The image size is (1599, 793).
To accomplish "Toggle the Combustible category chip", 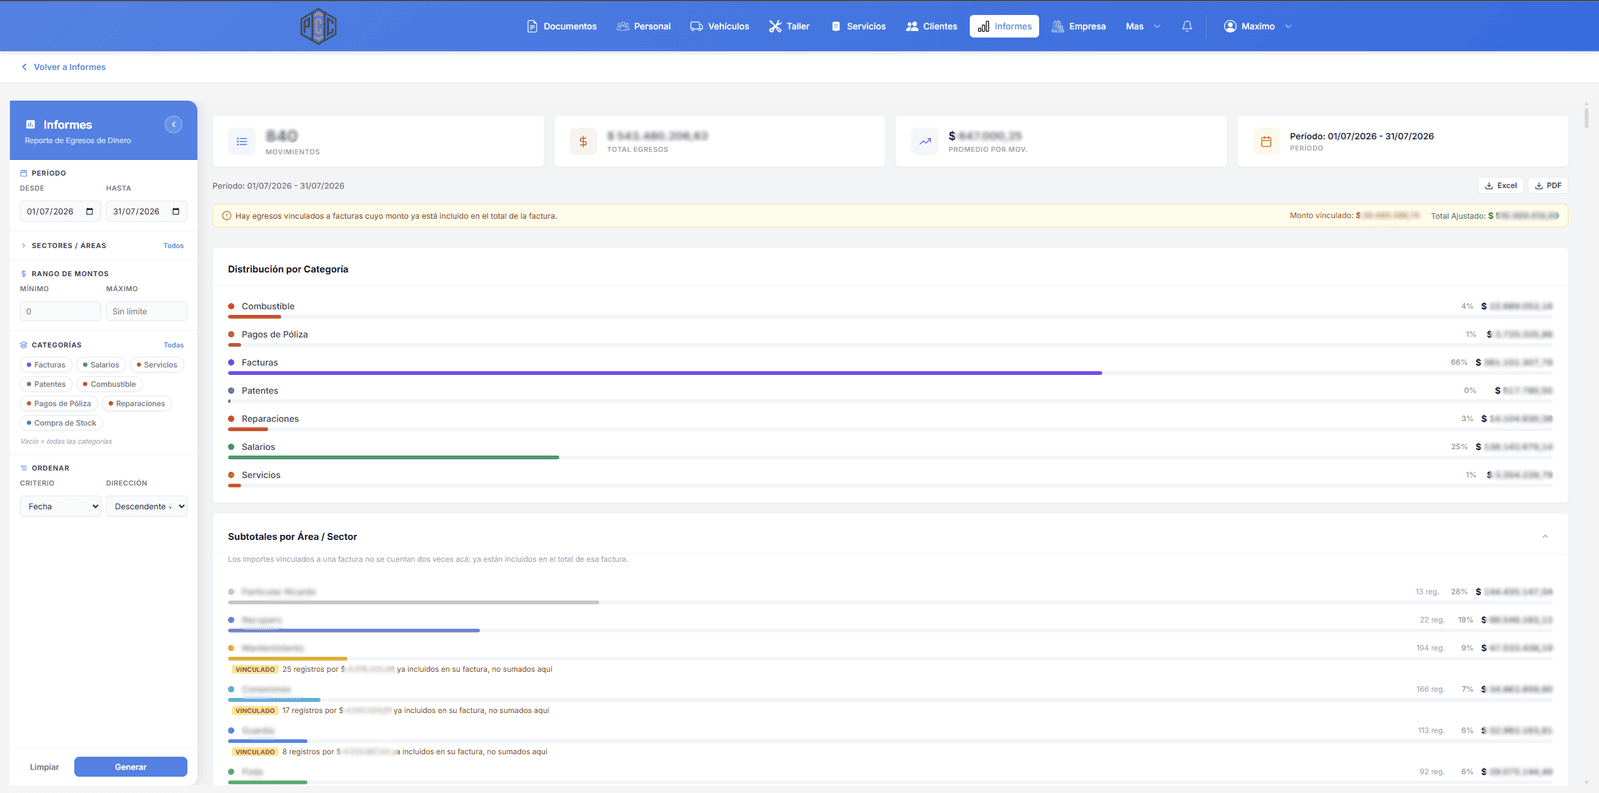I will pos(110,384).
